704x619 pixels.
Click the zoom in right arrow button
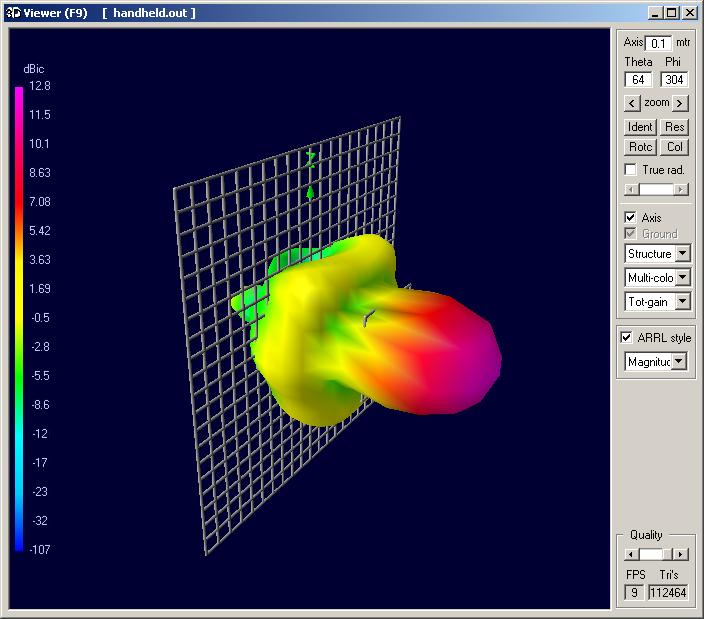[x=681, y=103]
